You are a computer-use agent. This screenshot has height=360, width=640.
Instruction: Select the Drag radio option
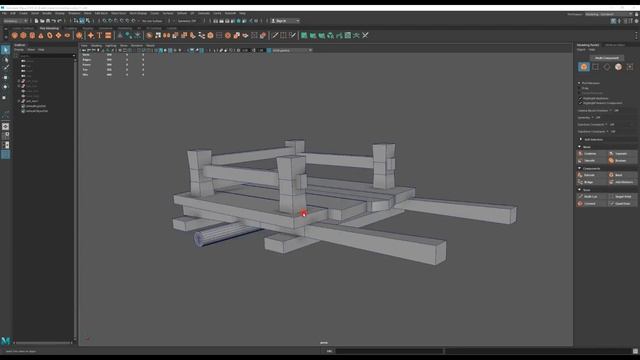click(x=580, y=88)
